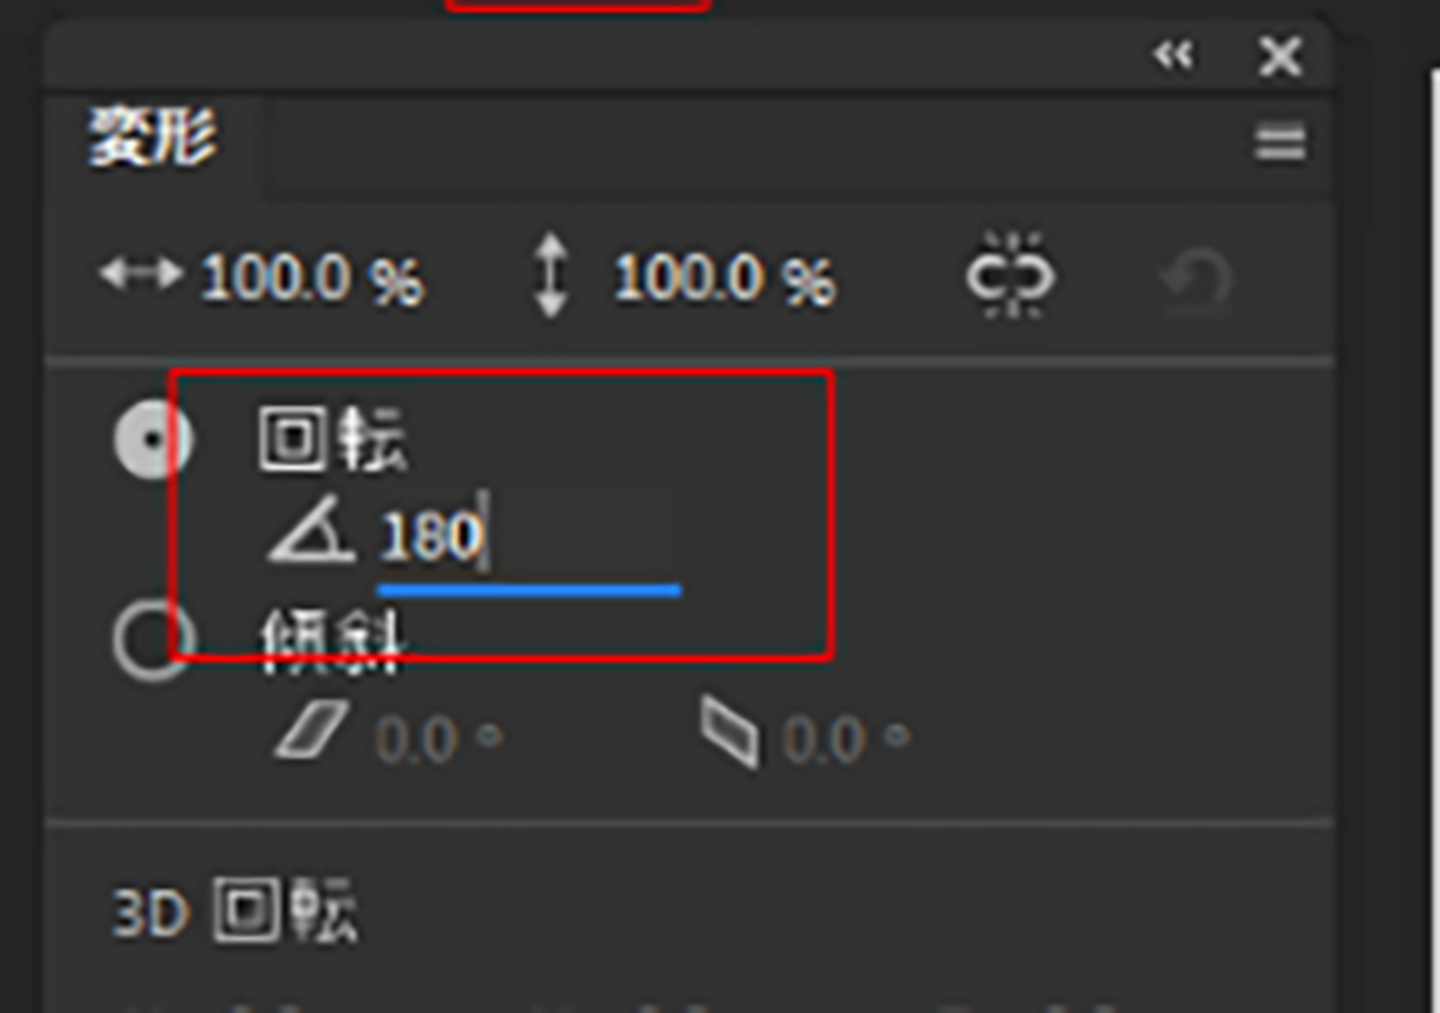
Task: Edit the horizontal scale 100.0 % value
Action: 312,278
